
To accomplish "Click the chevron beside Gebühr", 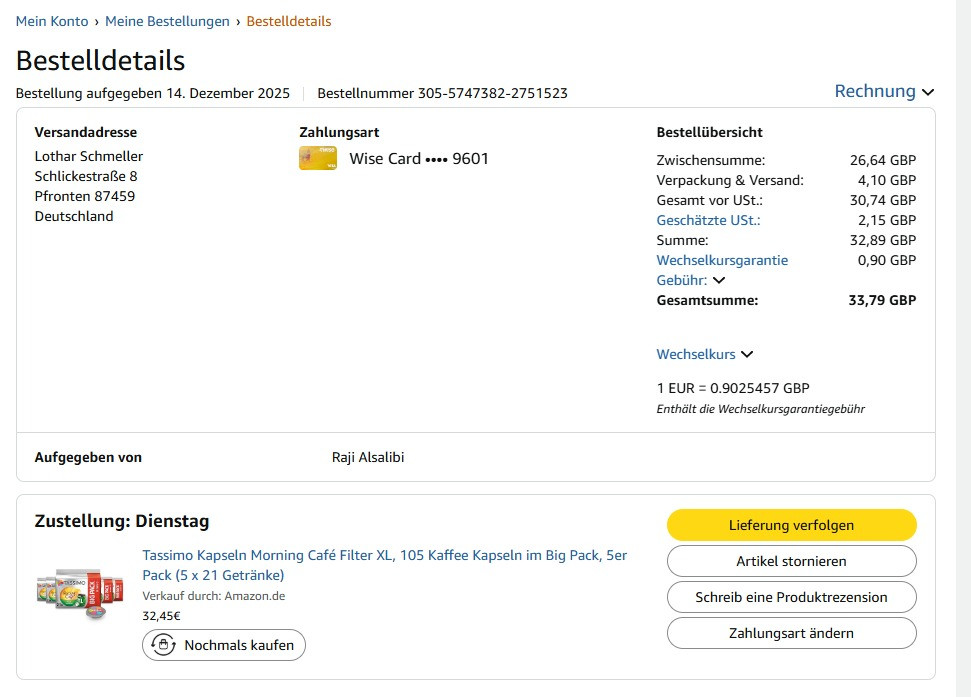I will pos(719,280).
